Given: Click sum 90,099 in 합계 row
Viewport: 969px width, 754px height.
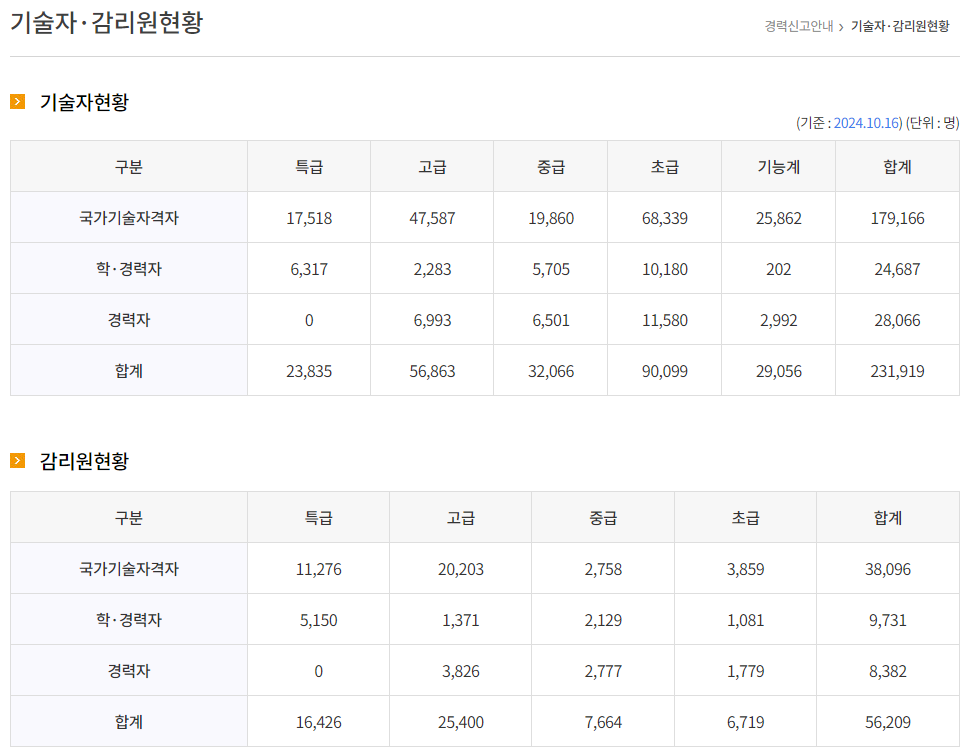Looking at the screenshot, I should tap(665, 371).
